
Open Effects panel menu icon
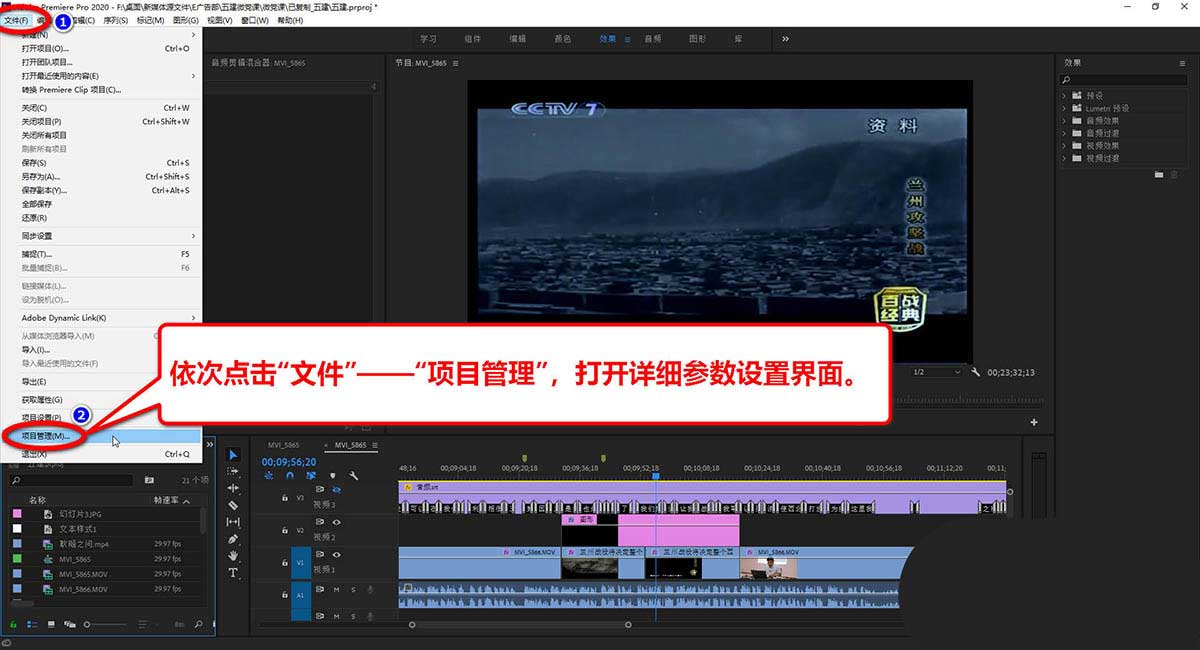[x=1182, y=62]
